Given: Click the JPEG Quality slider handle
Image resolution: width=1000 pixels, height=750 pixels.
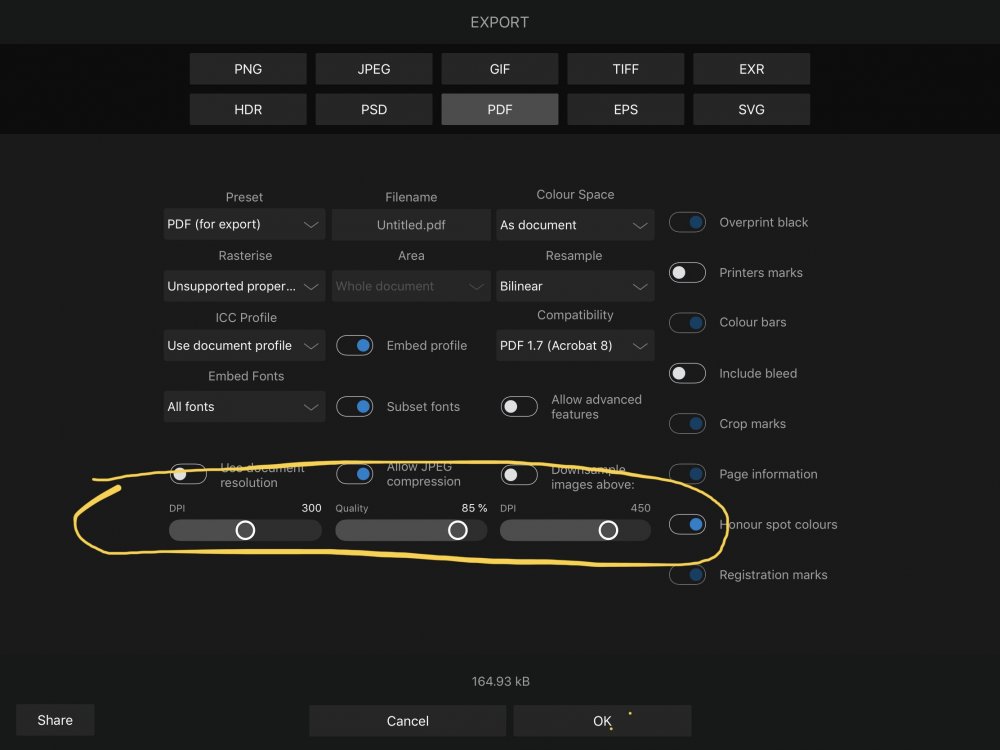Looking at the screenshot, I should (x=457, y=530).
